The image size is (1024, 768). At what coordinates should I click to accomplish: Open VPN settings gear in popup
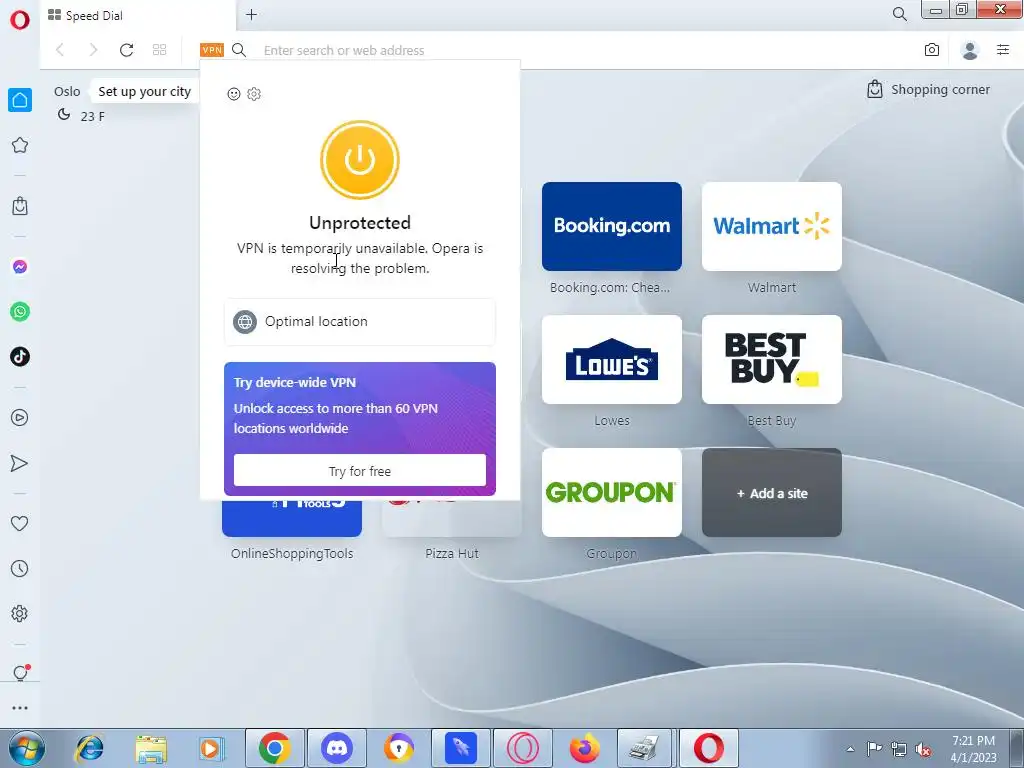254,94
